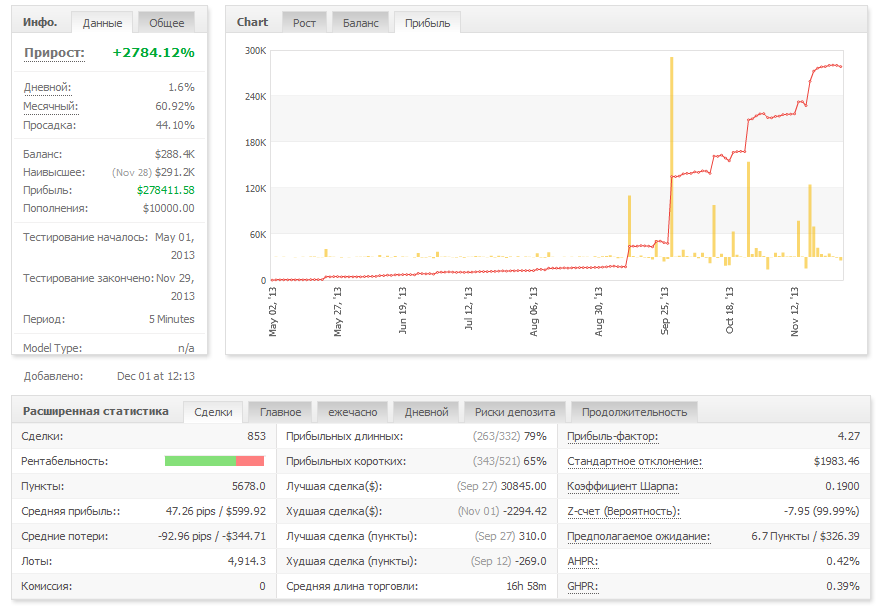Click the Прирост label link

click(x=54, y=53)
